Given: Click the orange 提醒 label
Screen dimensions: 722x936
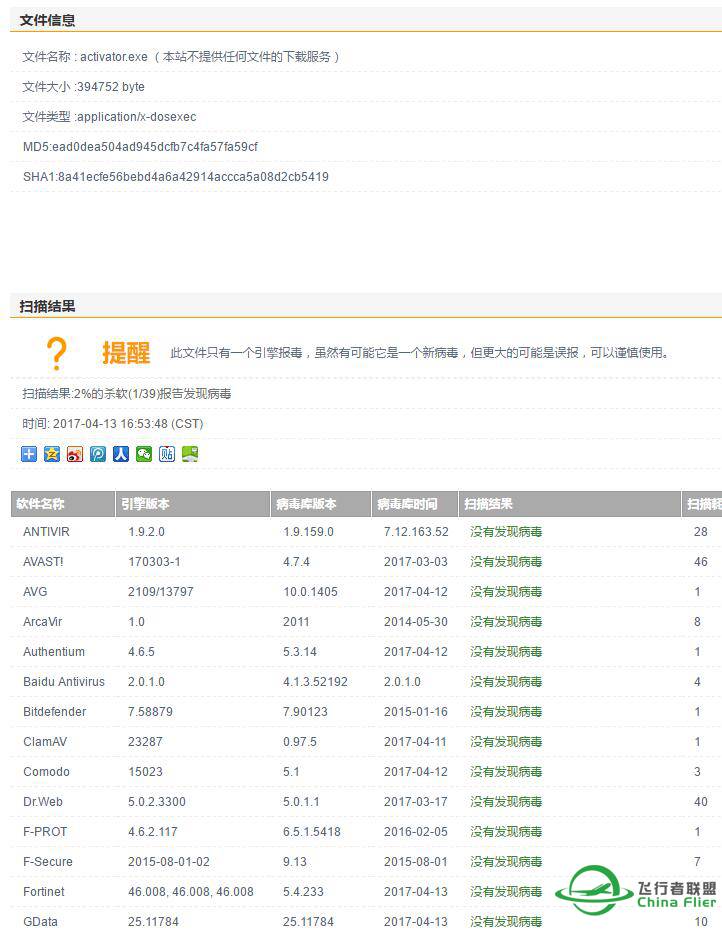Looking at the screenshot, I should [126, 353].
